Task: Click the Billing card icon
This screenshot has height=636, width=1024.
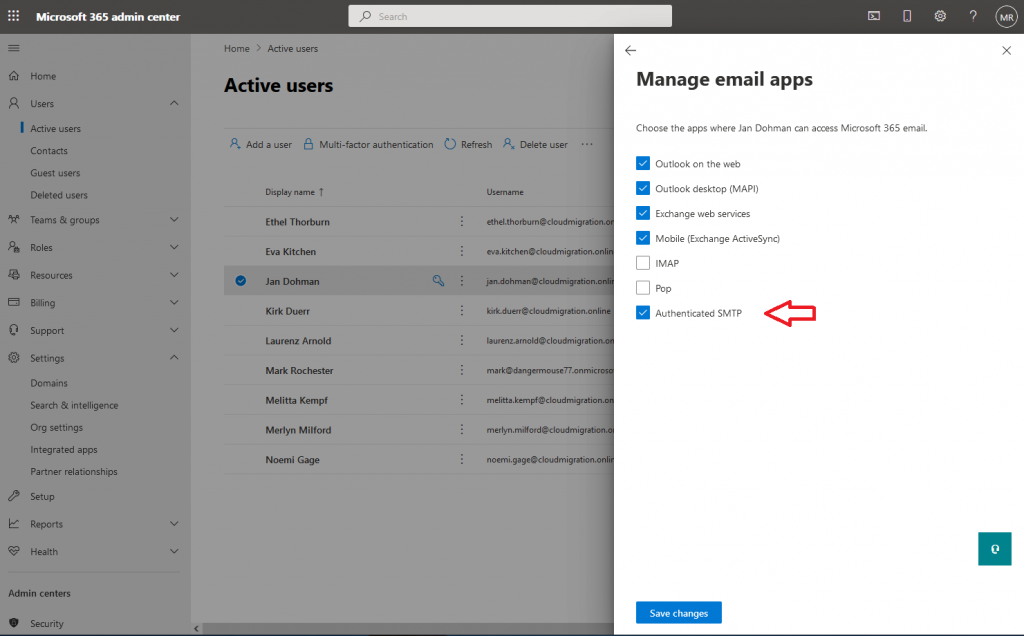Action: click(x=14, y=302)
